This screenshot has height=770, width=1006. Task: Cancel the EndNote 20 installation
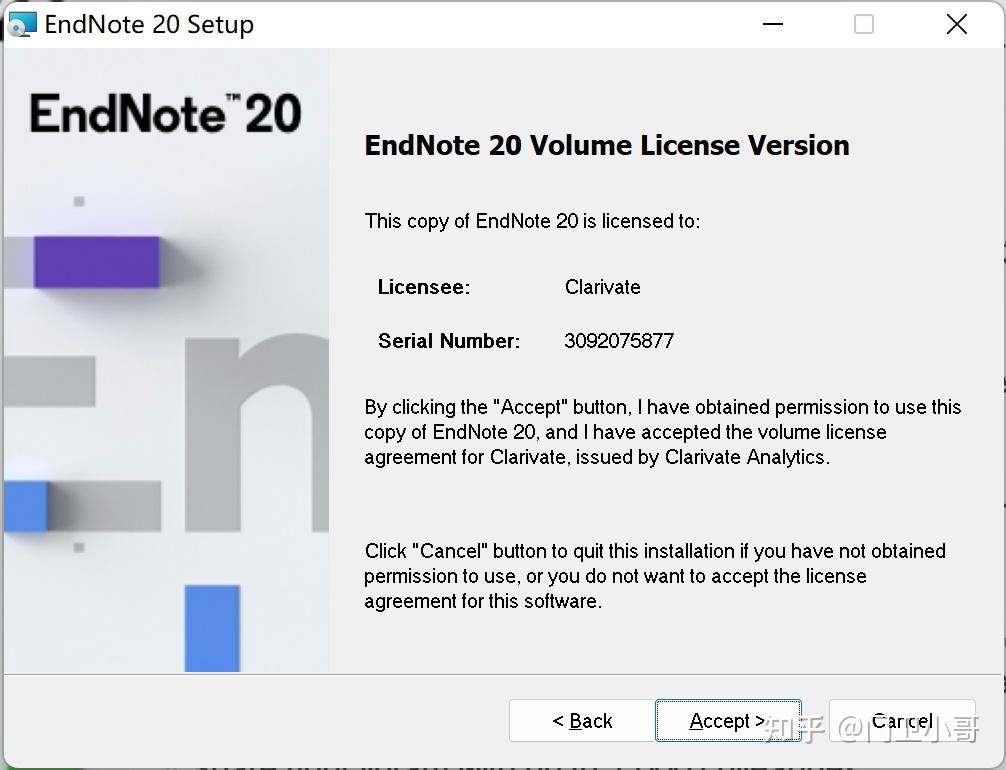point(900,720)
